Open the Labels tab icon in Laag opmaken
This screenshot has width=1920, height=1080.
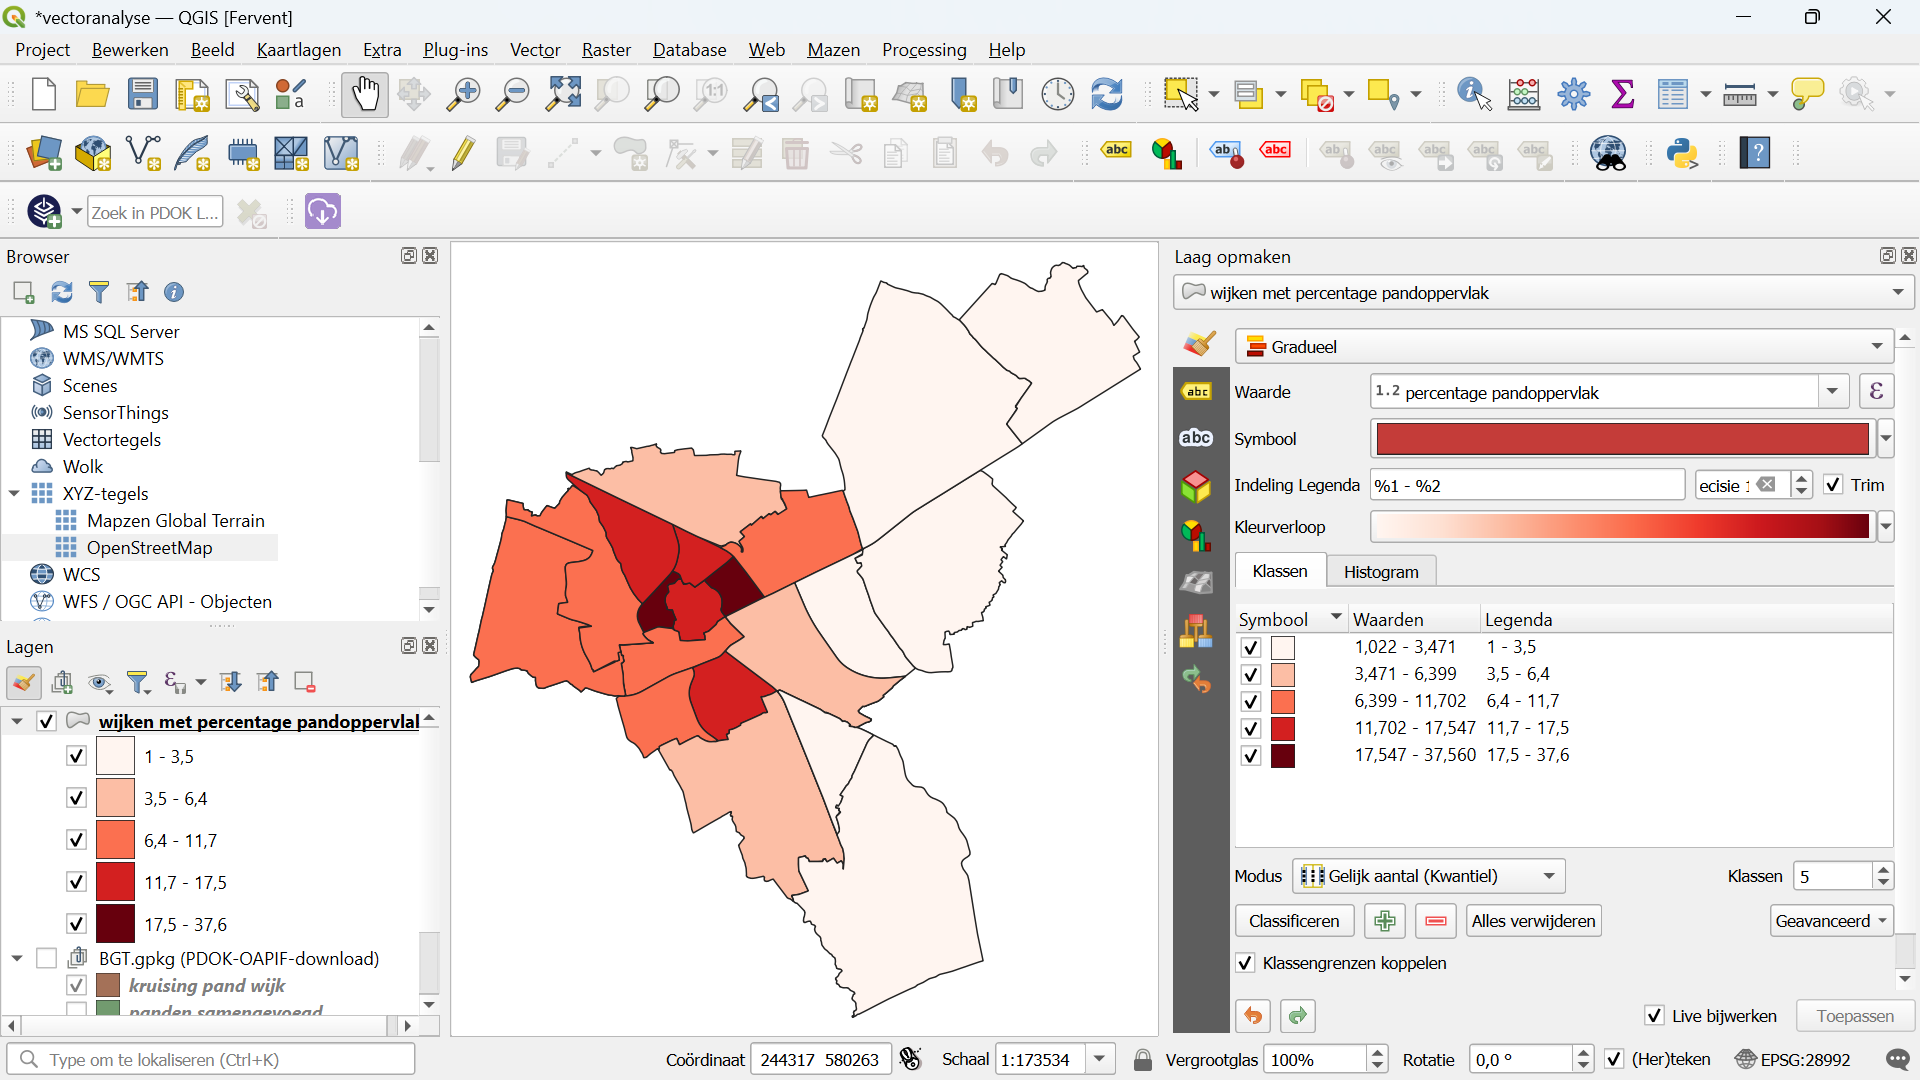coord(1197,392)
